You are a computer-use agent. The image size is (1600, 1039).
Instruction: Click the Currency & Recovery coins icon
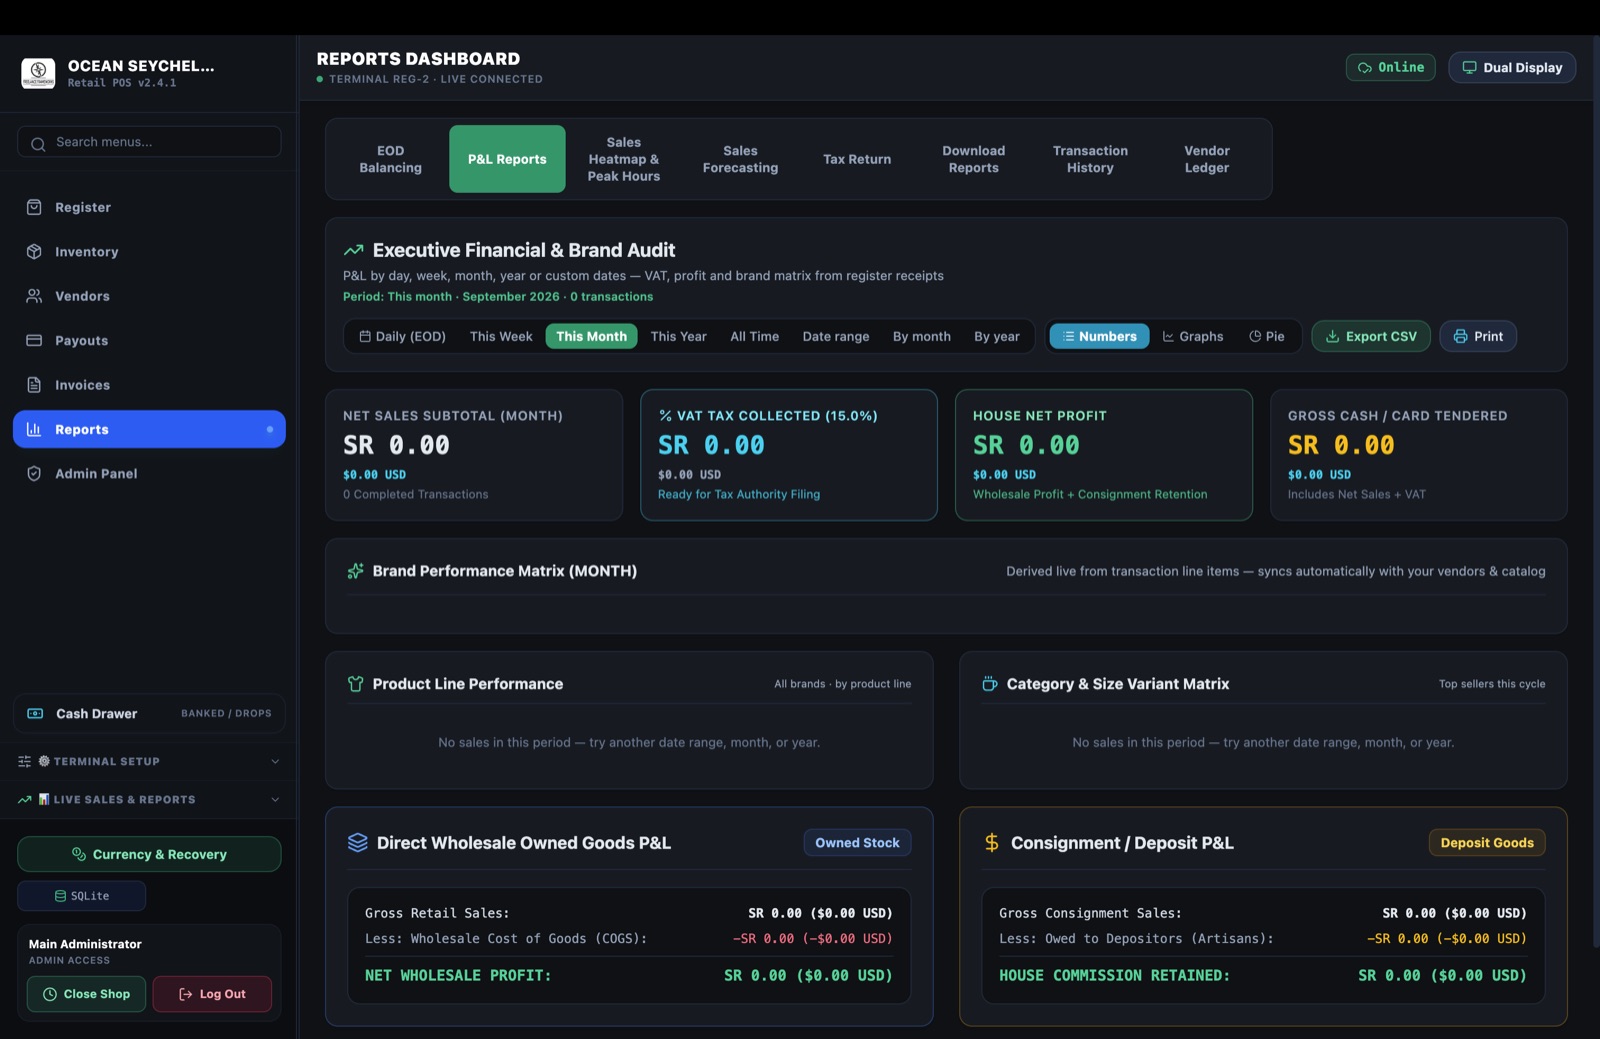coord(79,854)
